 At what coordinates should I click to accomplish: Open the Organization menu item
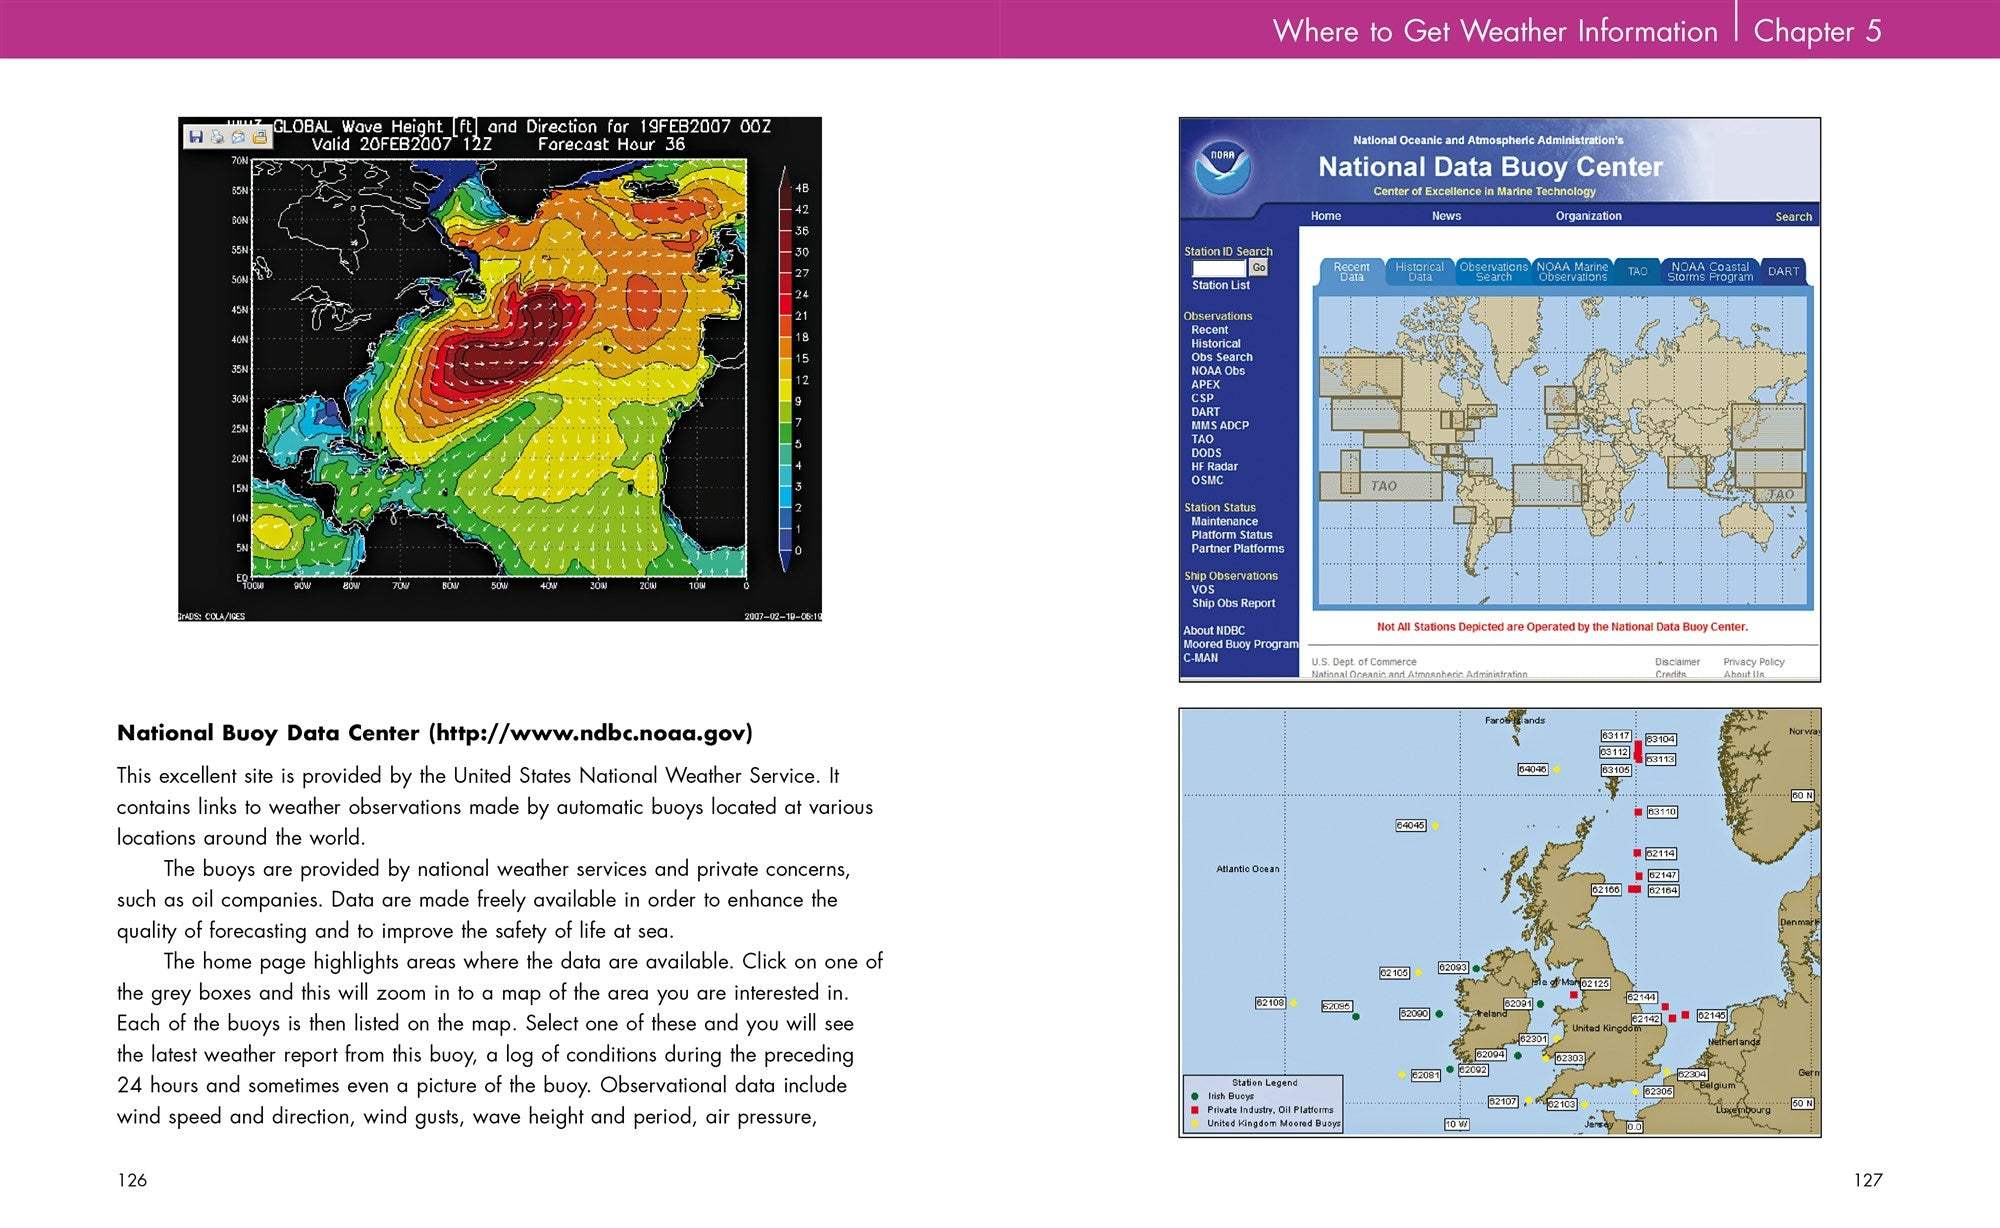(x=1588, y=216)
